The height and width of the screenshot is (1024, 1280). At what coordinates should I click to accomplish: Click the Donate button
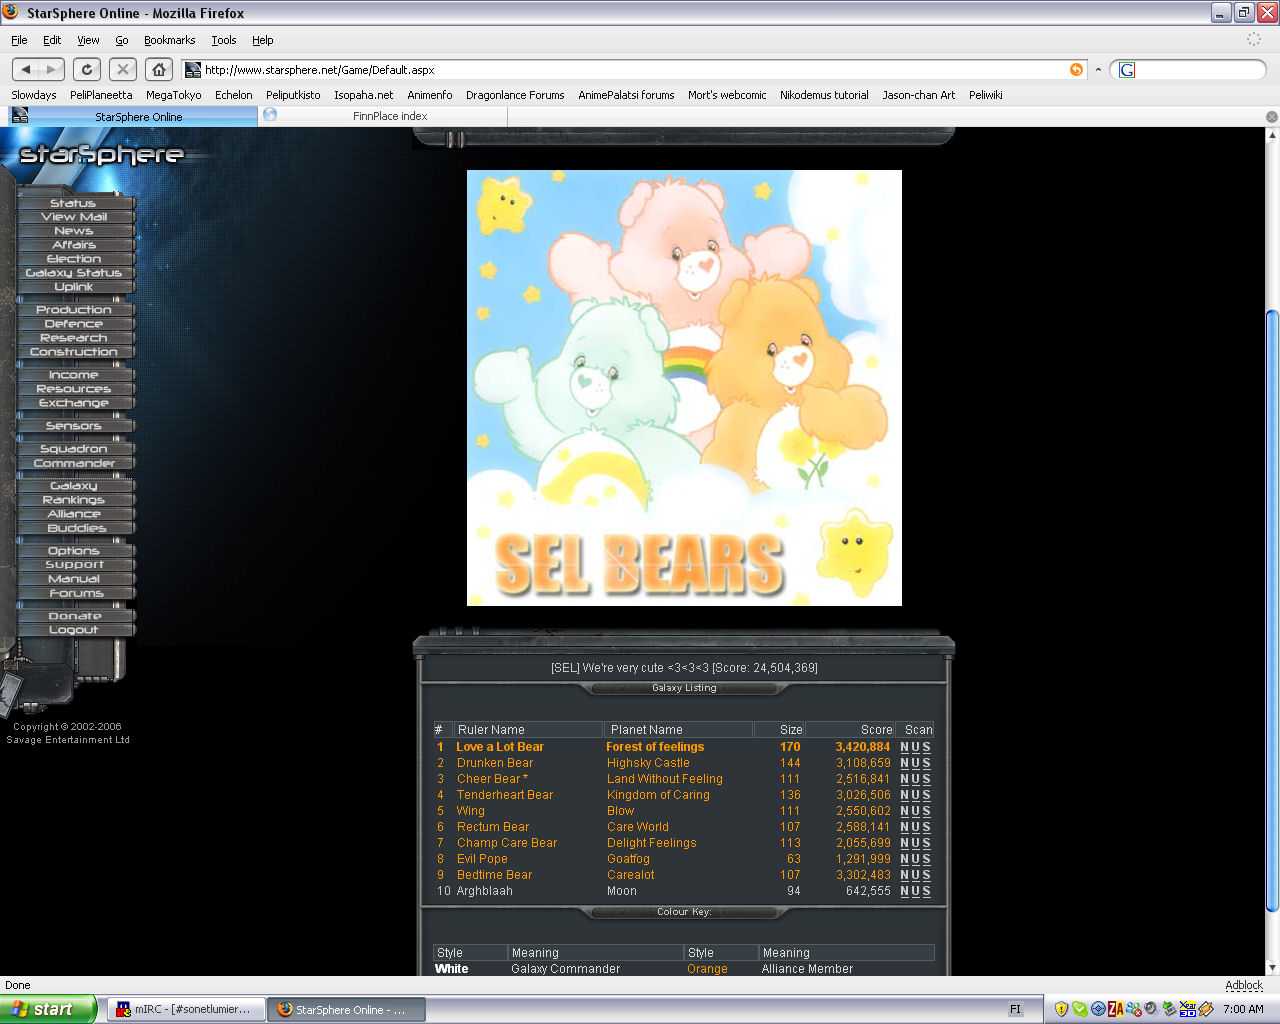pyautogui.click(x=74, y=616)
